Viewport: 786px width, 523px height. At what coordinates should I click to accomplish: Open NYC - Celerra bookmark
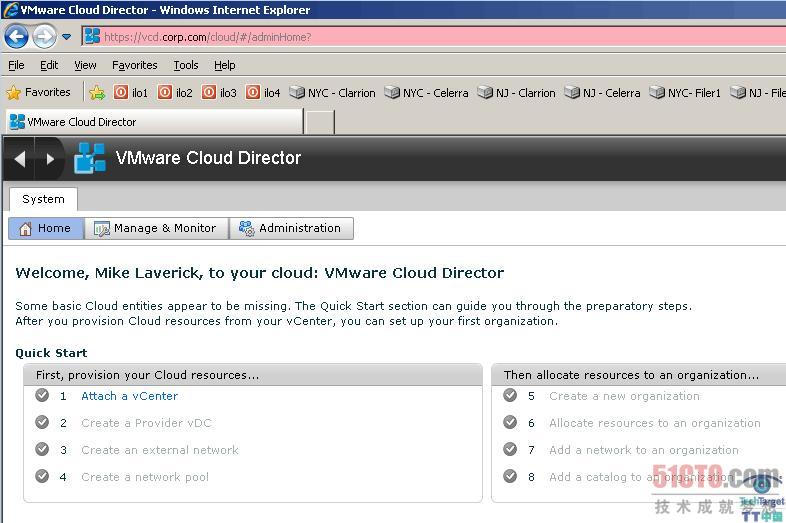[x=427, y=93]
